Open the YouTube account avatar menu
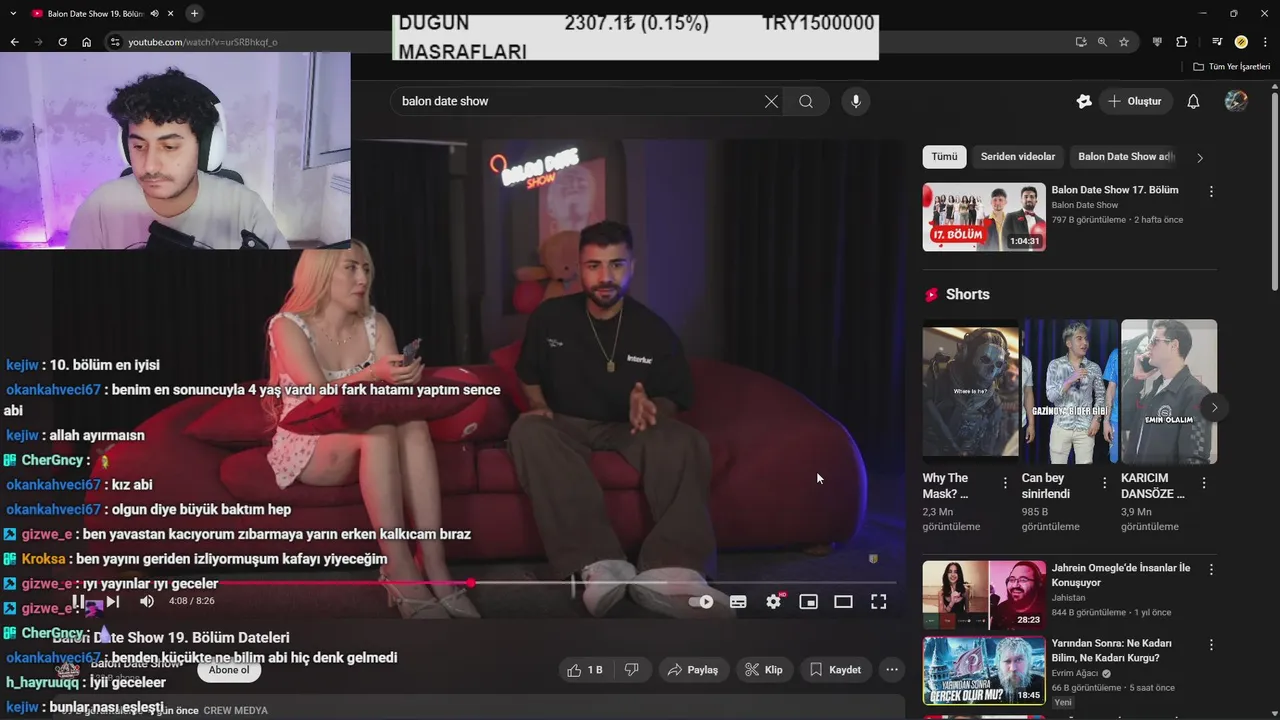The height and width of the screenshot is (720, 1280). point(1236,101)
